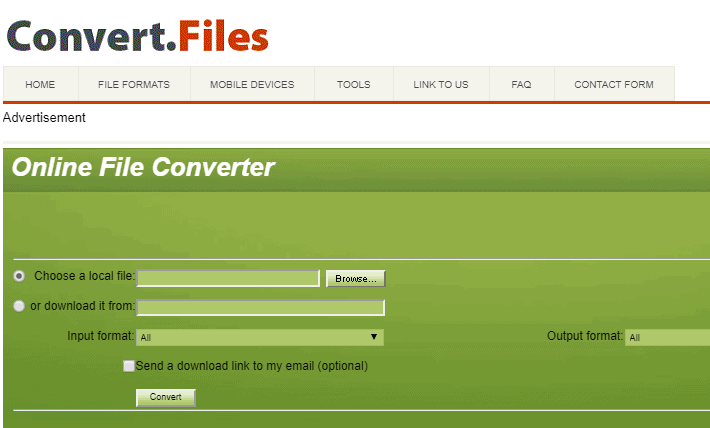
Task: Click the Online File Converter heading
Action: [143, 167]
